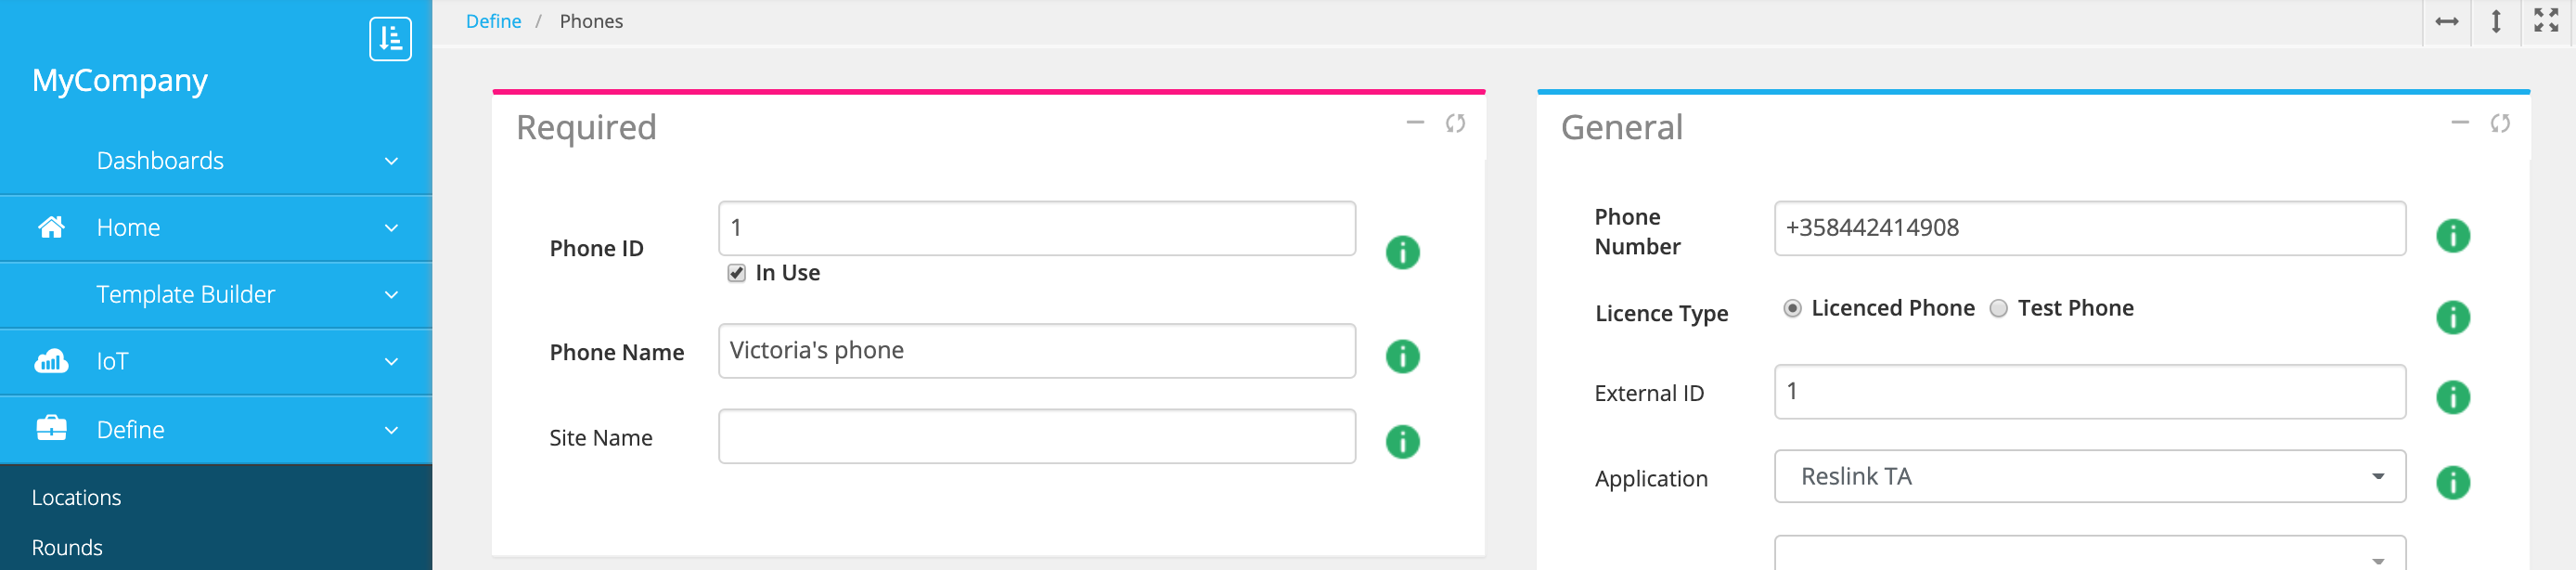Select the Licenced Phone radio button
Viewport: 2576px width, 570px height.
(1792, 308)
